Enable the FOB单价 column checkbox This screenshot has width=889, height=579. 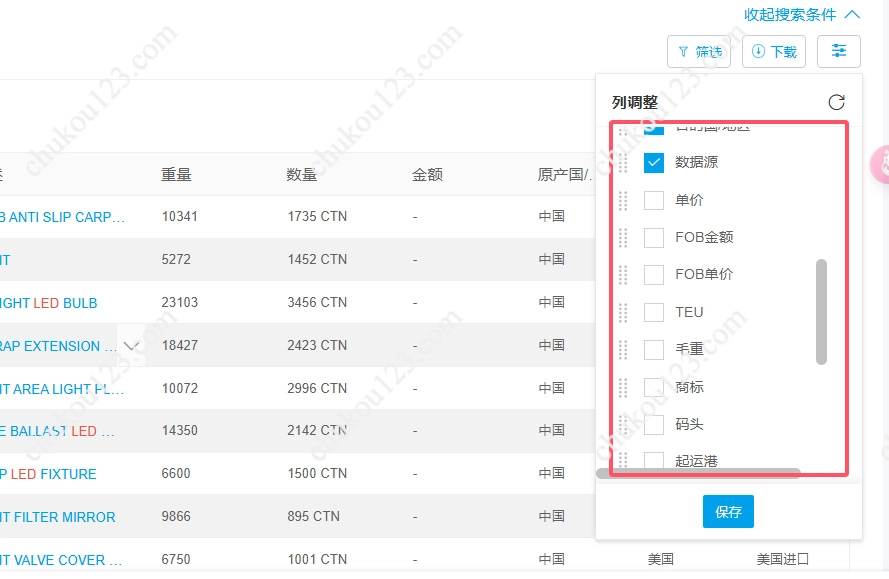pyautogui.click(x=654, y=274)
